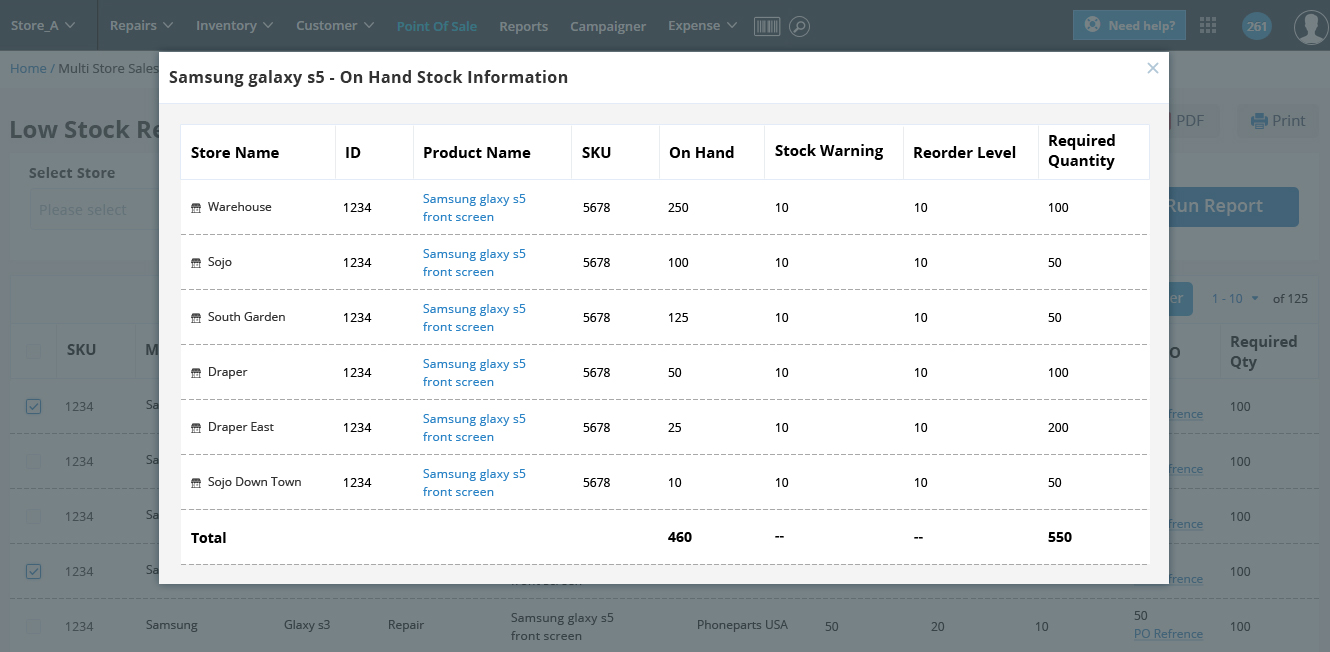Screen dimensions: 1330x652
Task: Open Point Of Sale menu item
Action: click(437, 27)
